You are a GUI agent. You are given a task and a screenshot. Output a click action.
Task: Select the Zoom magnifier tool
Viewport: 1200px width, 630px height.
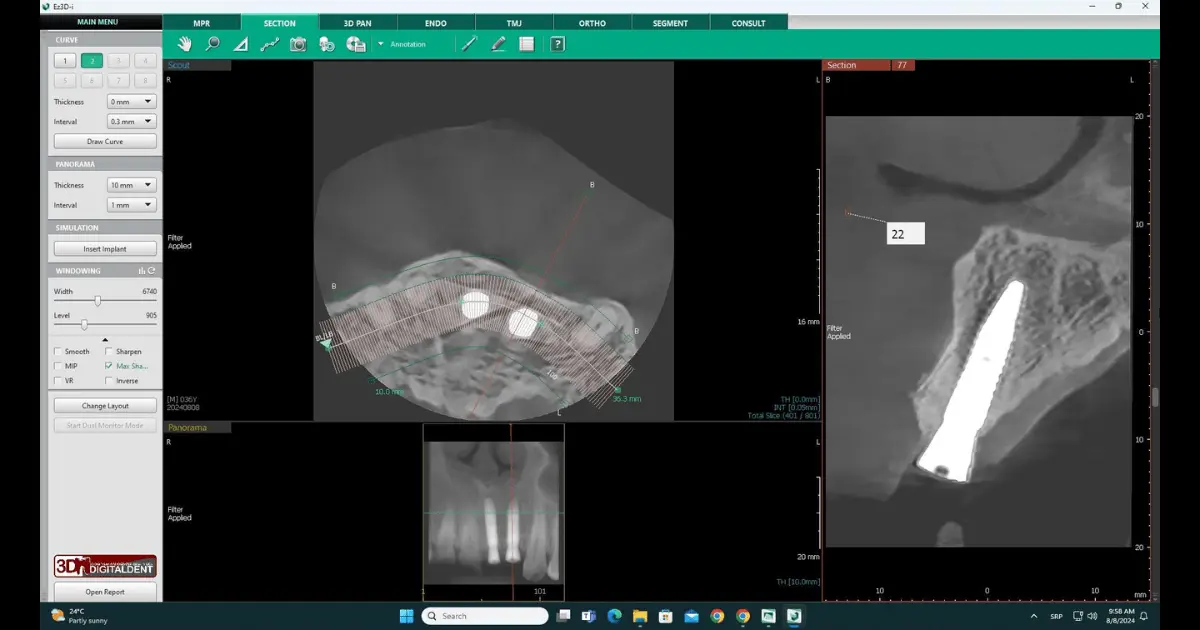(212, 44)
